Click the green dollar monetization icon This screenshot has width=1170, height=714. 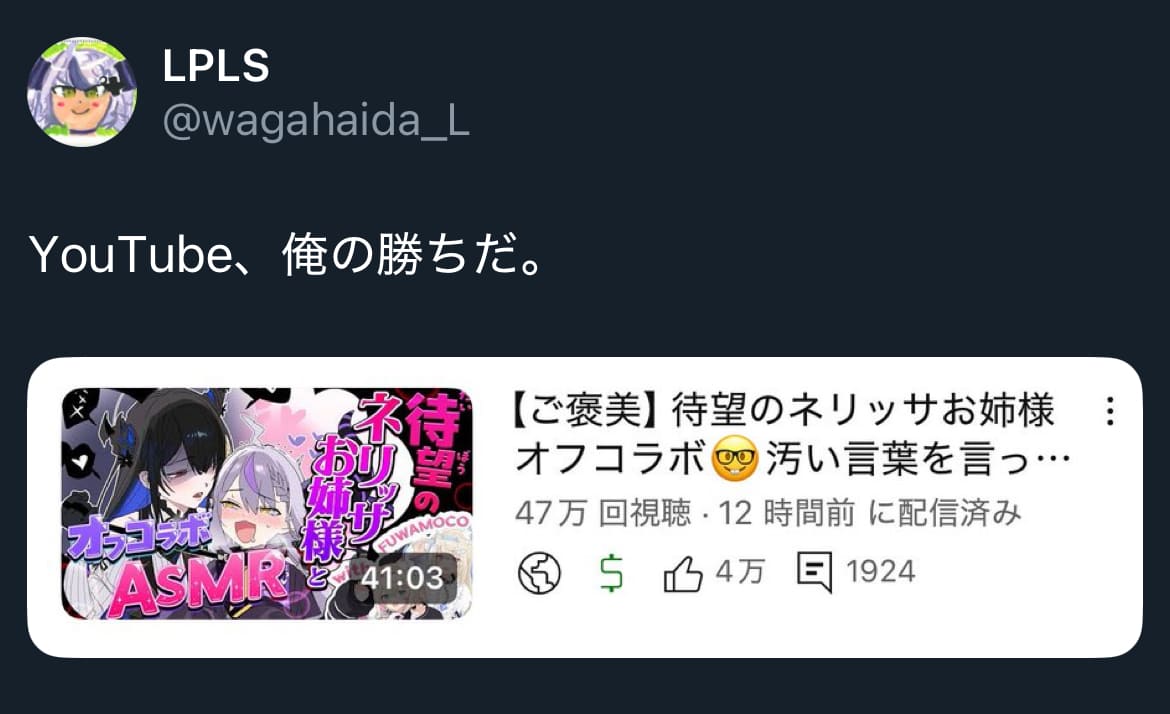click(x=612, y=573)
